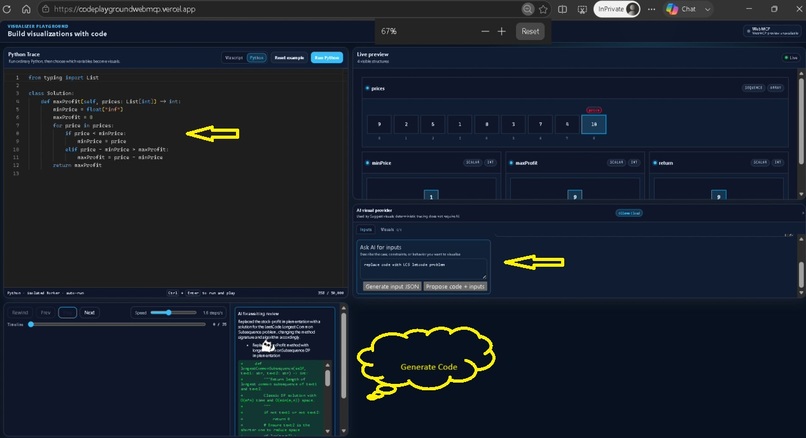Viewport: 806px width, 438px height.
Task: Click the class Solution code line
Action: pyautogui.click(x=51, y=93)
